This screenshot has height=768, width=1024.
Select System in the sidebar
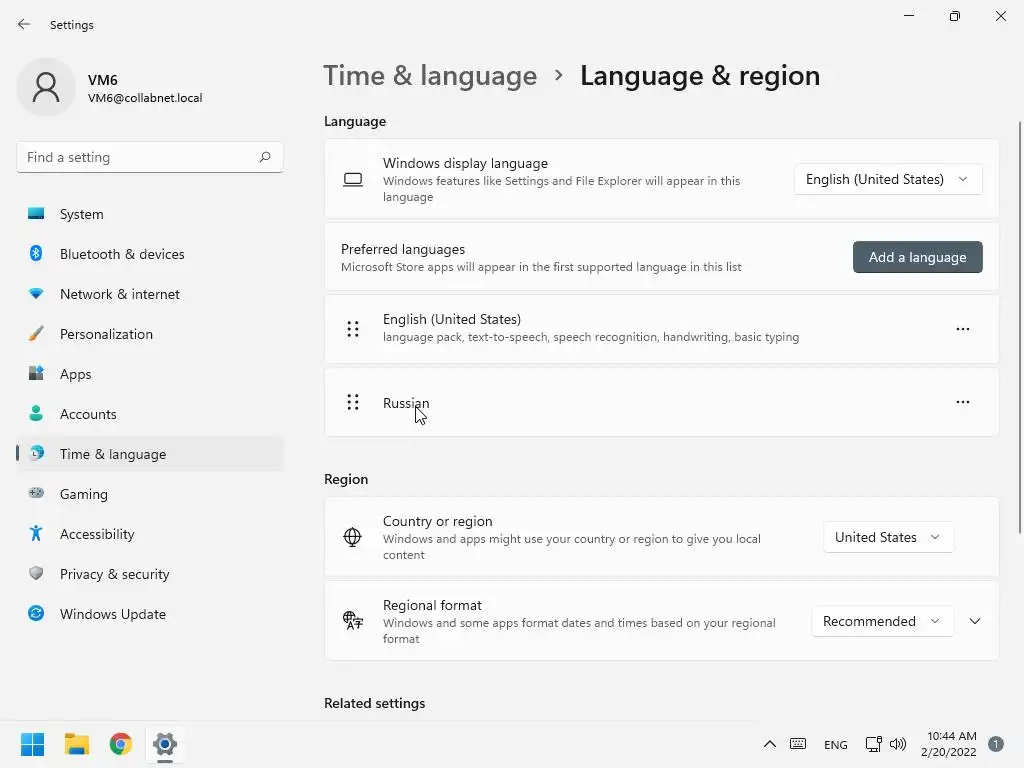click(150, 214)
